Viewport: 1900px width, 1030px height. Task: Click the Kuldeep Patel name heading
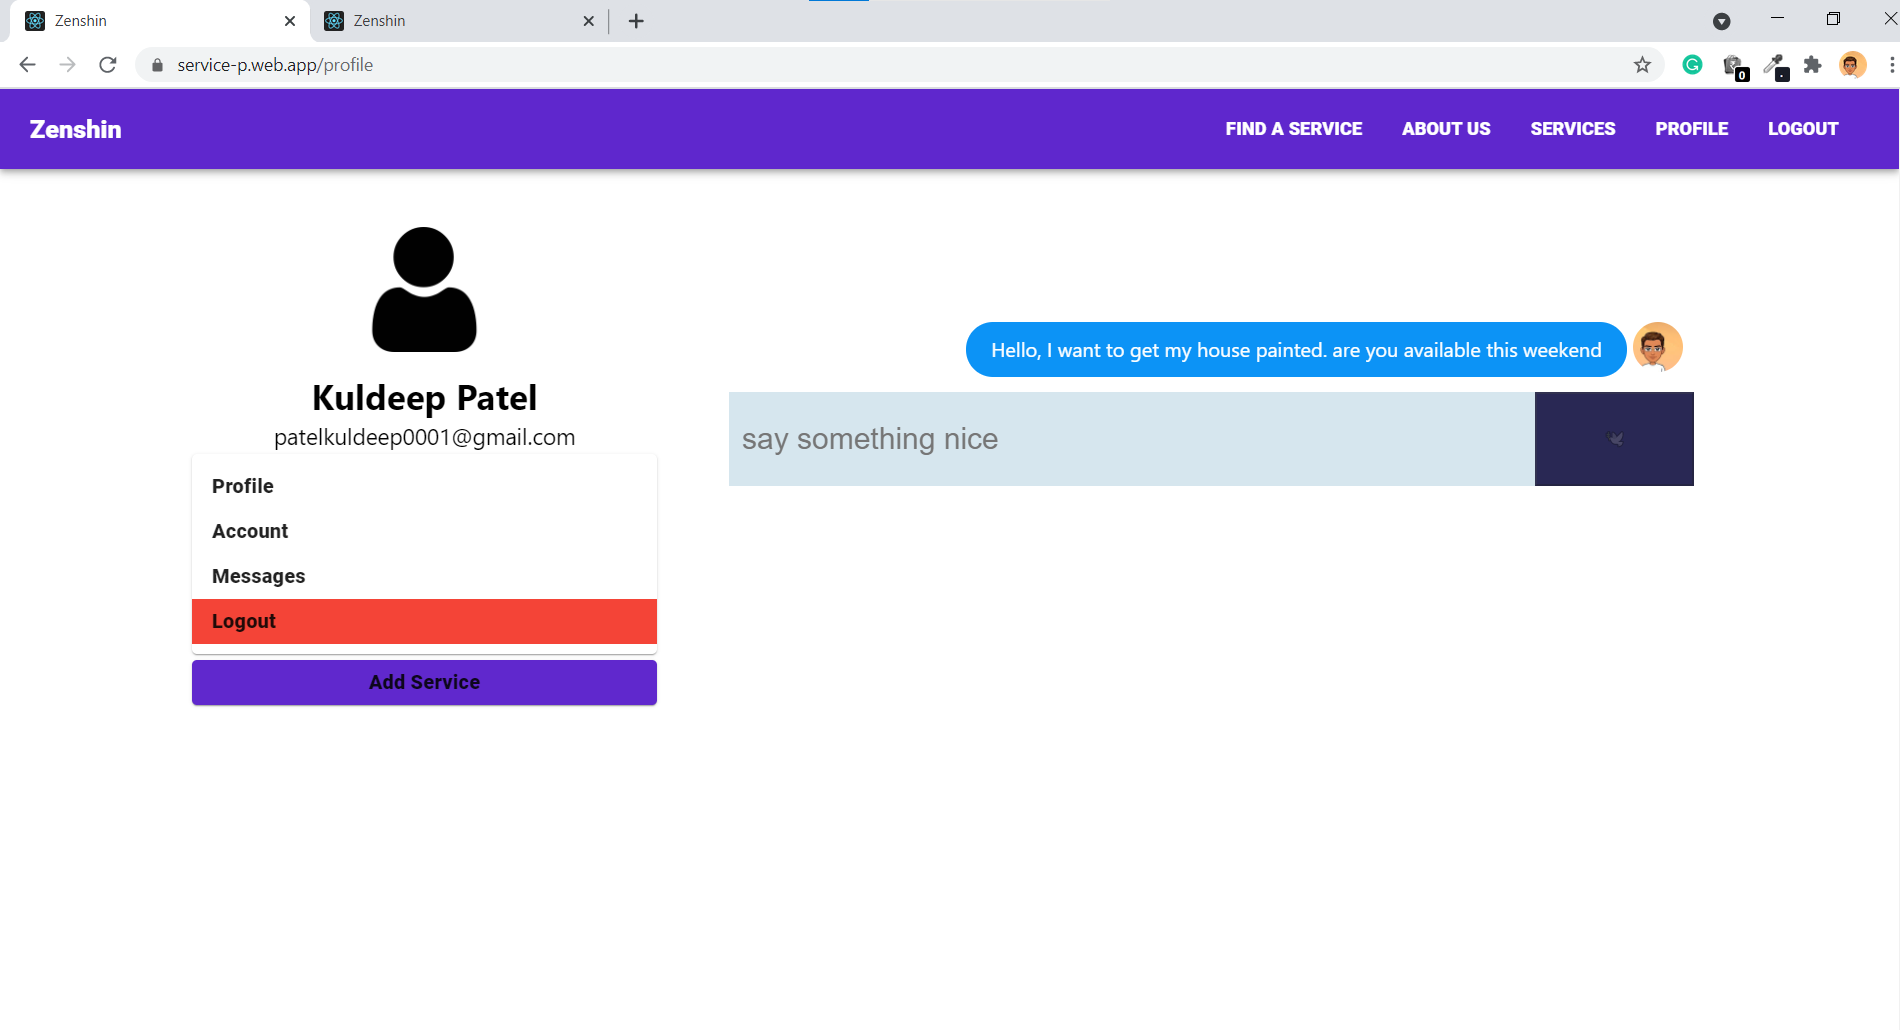424,398
